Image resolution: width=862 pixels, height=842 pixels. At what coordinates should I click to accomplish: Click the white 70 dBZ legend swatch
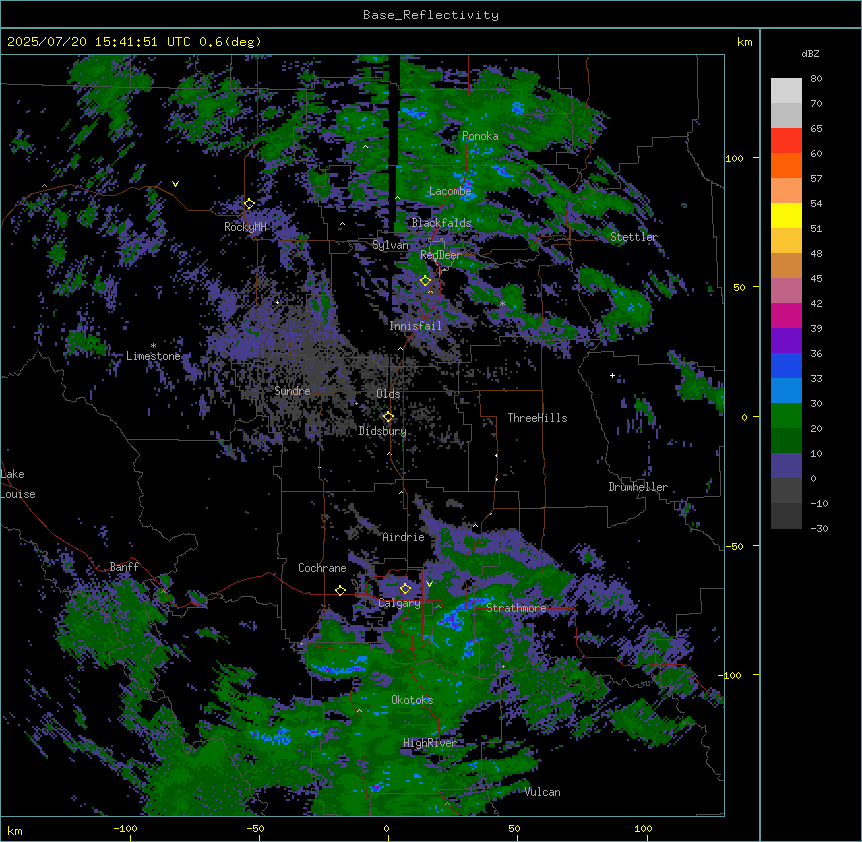point(786,90)
